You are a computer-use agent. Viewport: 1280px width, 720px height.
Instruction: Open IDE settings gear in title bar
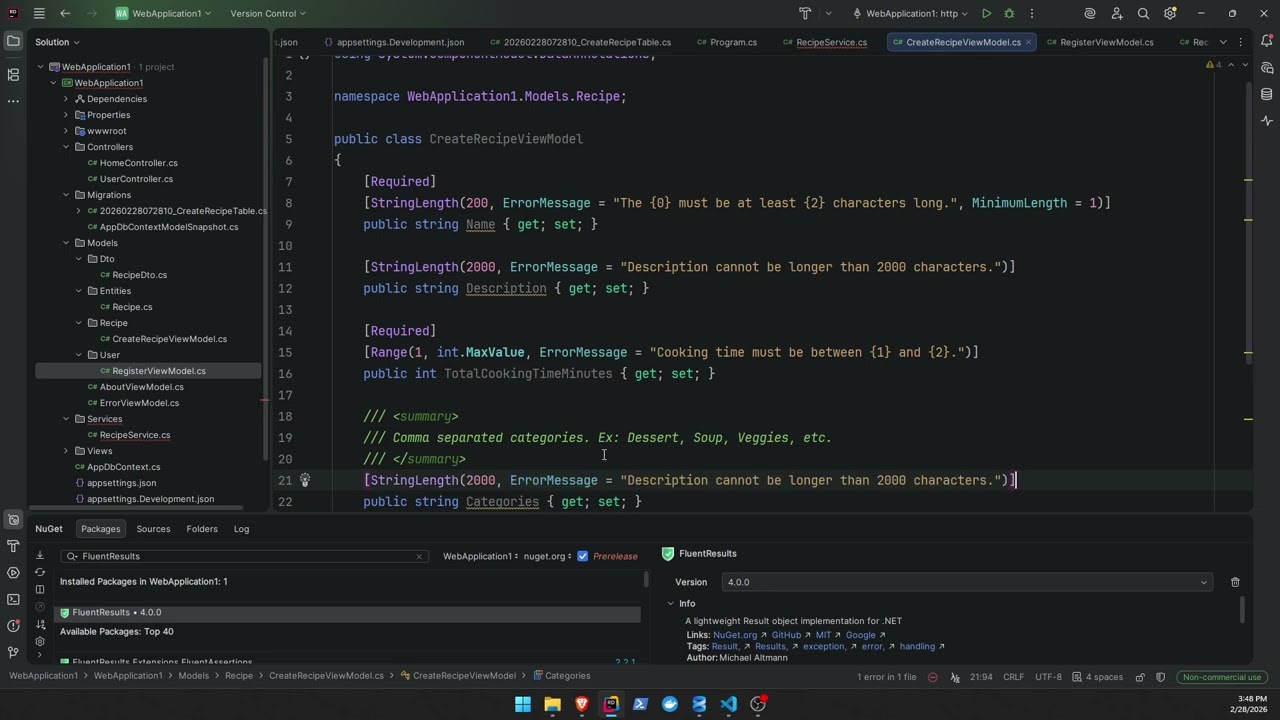click(1170, 13)
